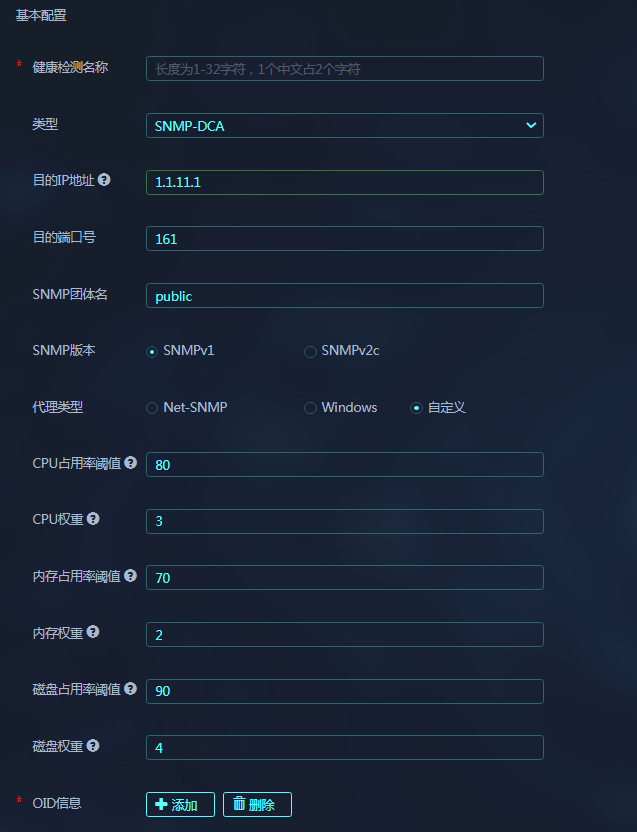Screen dimensions: 637x832
Task: Select 自定义 agent type option
Action: point(416,408)
